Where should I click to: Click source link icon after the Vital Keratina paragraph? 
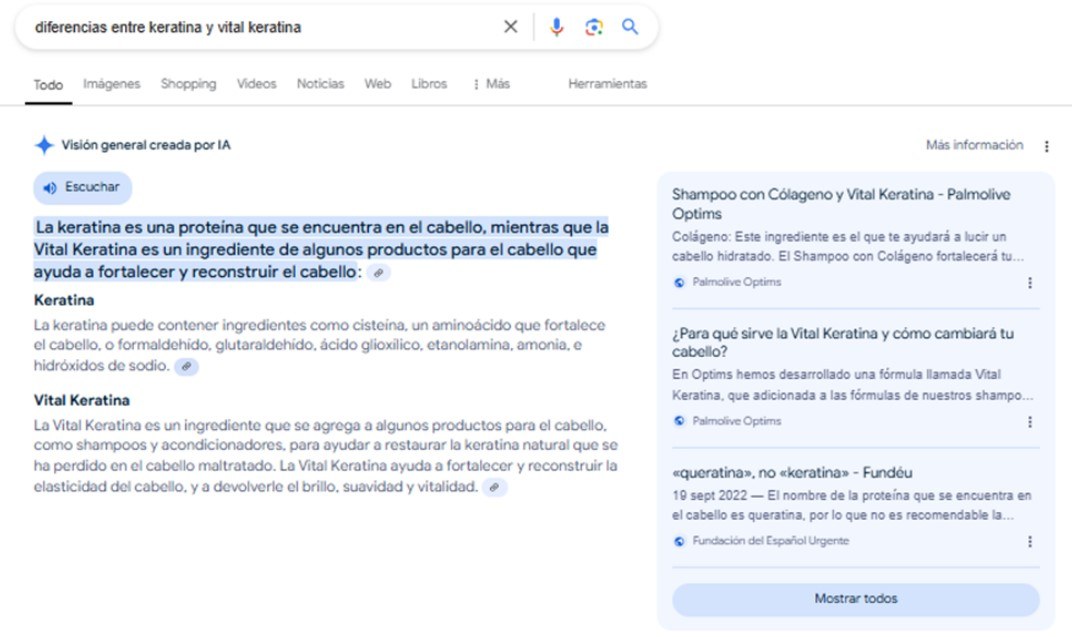pyautogui.click(x=494, y=487)
